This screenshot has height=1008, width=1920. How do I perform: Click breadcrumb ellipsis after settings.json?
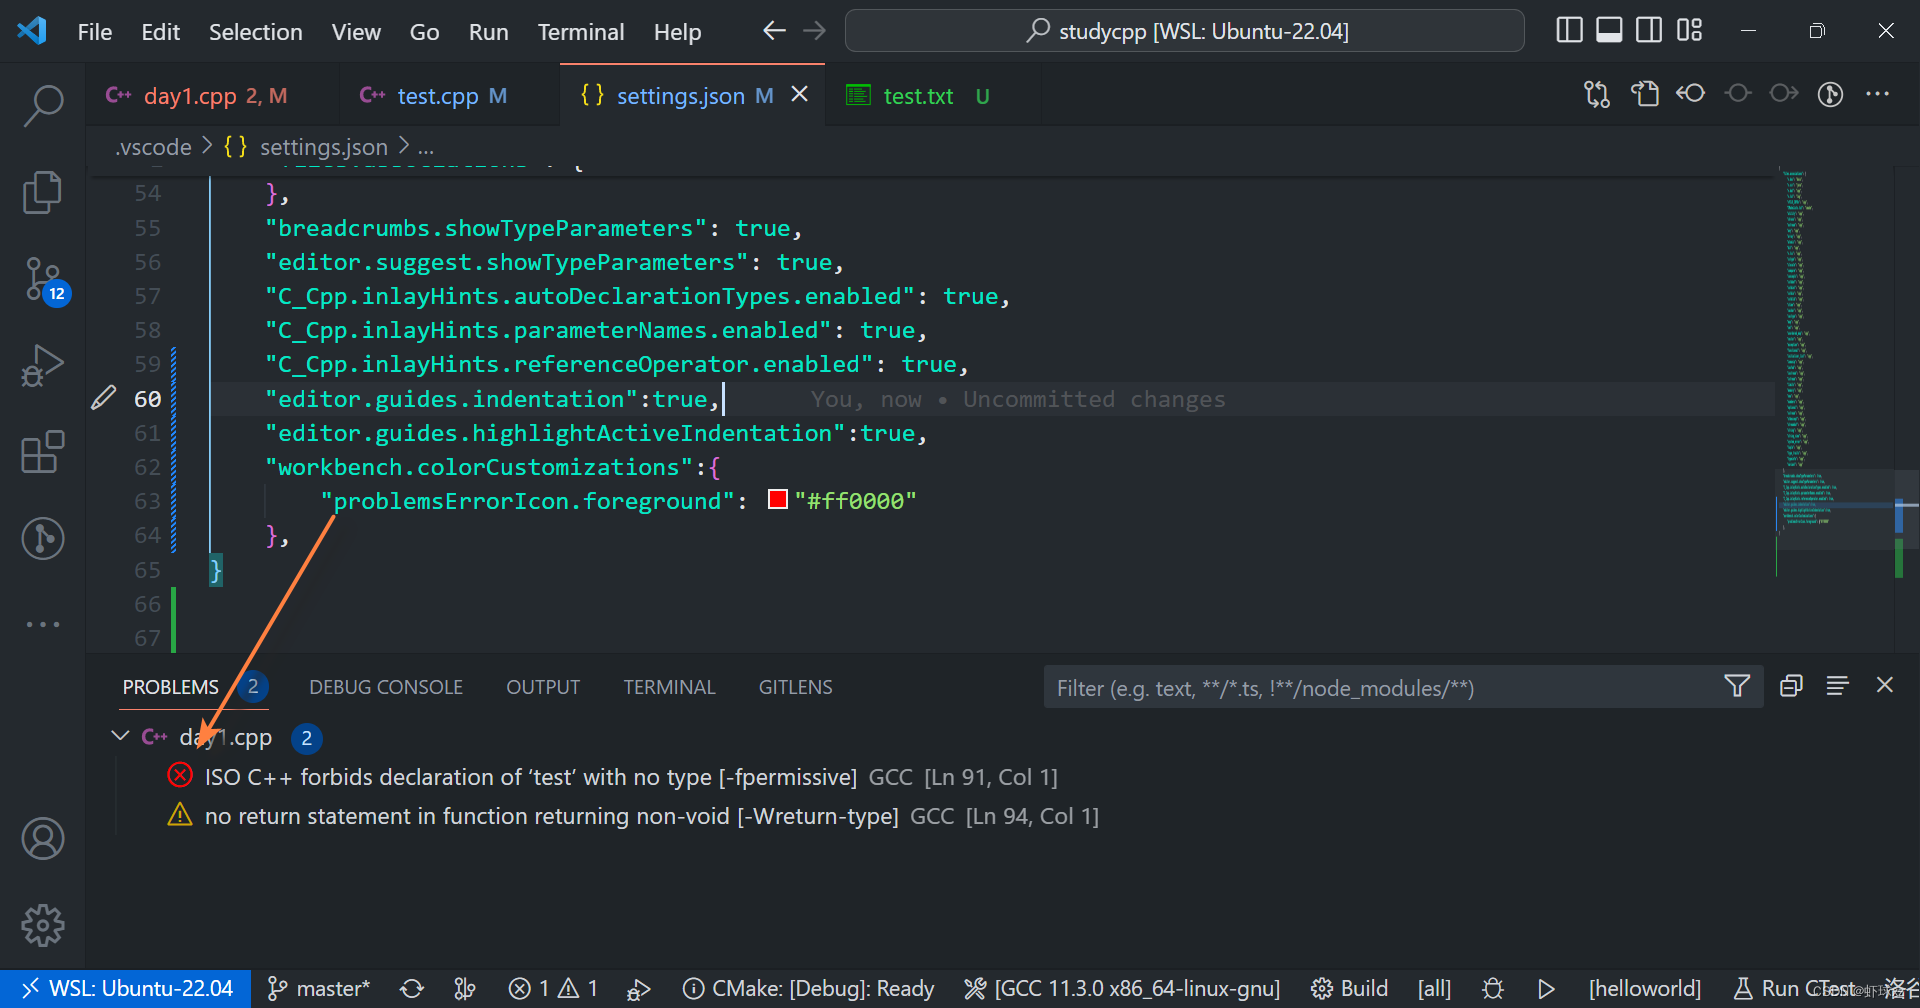(x=426, y=148)
